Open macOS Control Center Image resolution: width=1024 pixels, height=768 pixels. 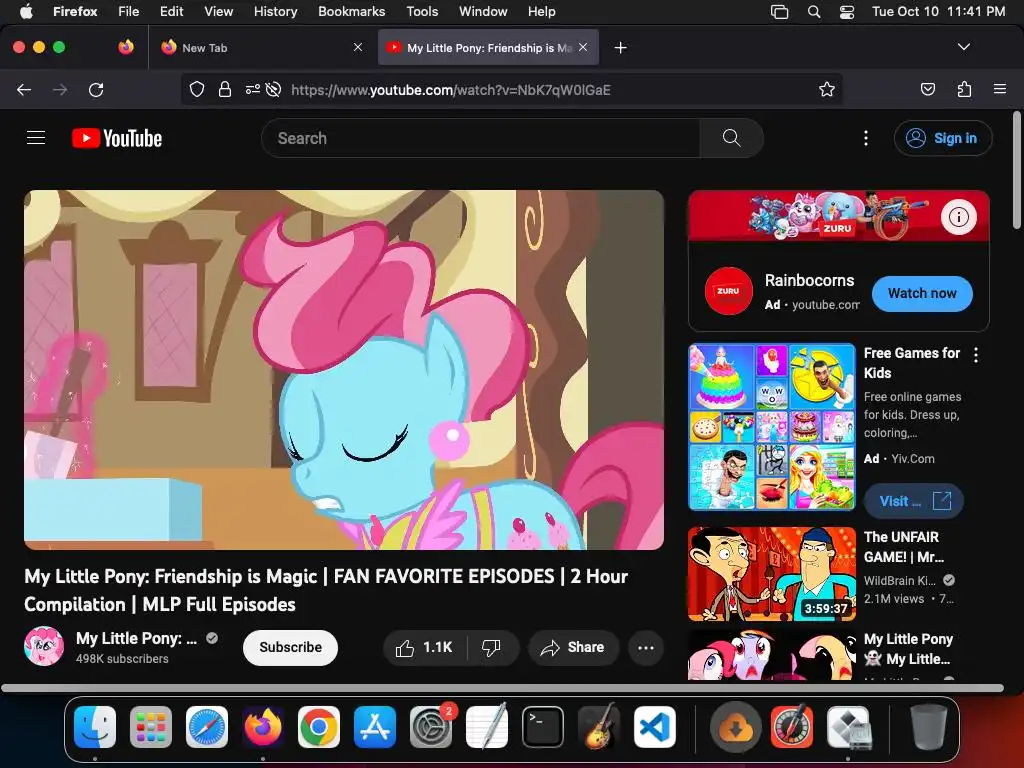click(x=847, y=12)
